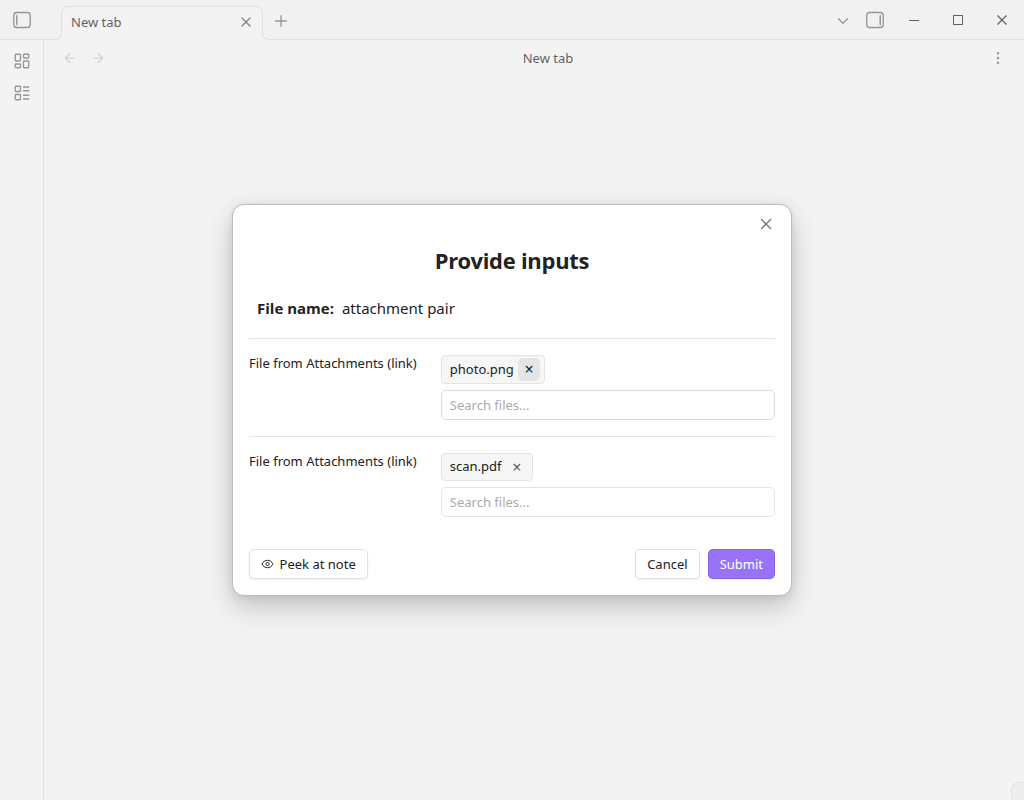Close the New tab tab
Viewport: 1024px width, 800px height.
coord(246,22)
